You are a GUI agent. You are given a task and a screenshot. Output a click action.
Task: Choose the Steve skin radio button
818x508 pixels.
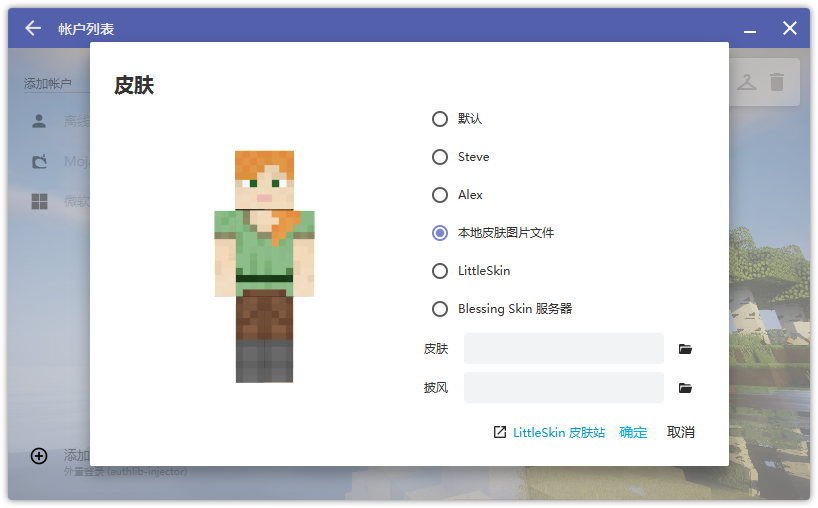point(440,157)
